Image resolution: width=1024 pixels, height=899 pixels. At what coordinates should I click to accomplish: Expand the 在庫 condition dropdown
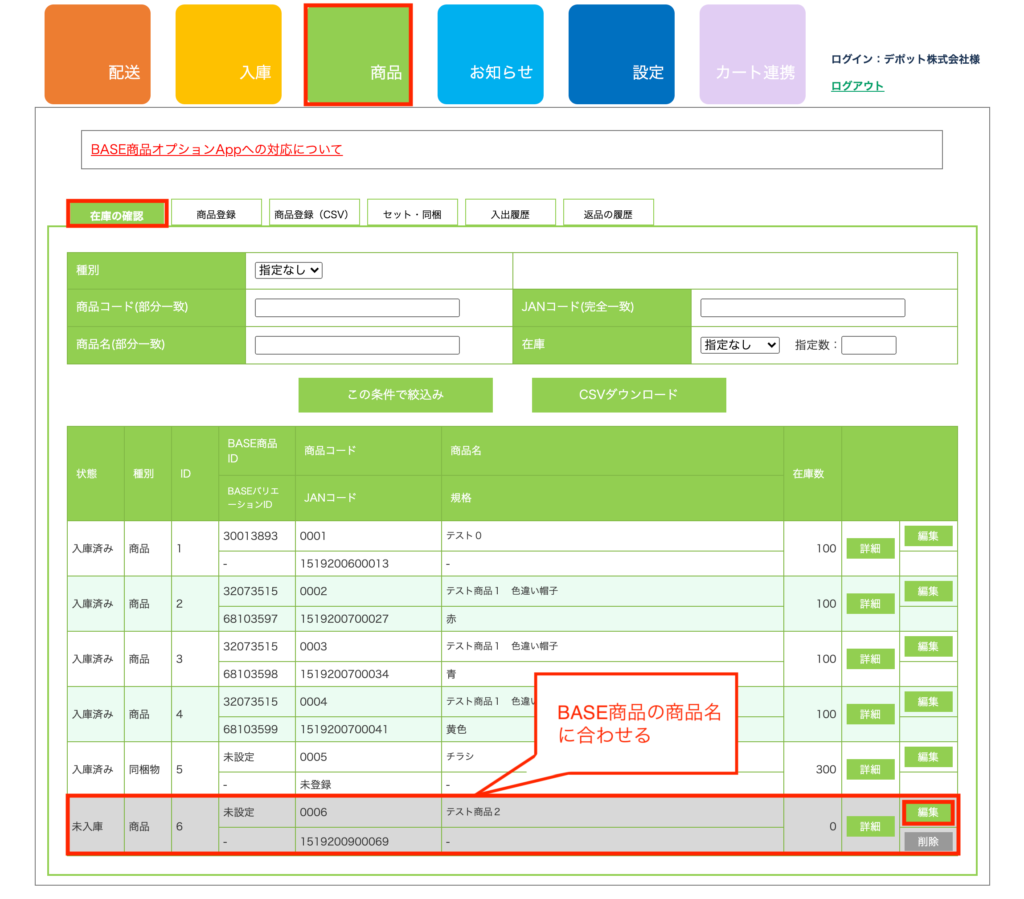740,345
